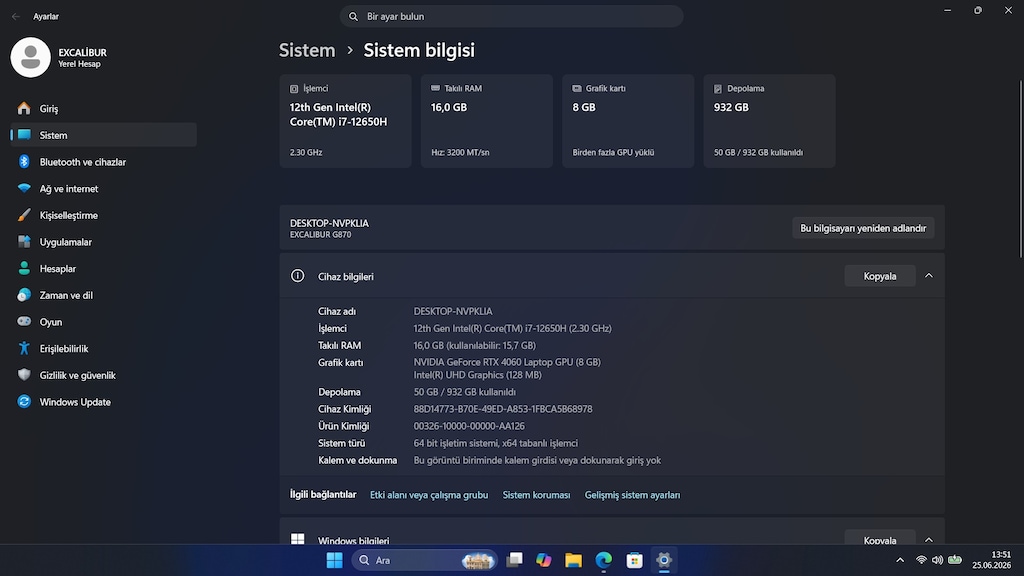
Task: Click the Takılı RAM info card
Action: click(487, 121)
